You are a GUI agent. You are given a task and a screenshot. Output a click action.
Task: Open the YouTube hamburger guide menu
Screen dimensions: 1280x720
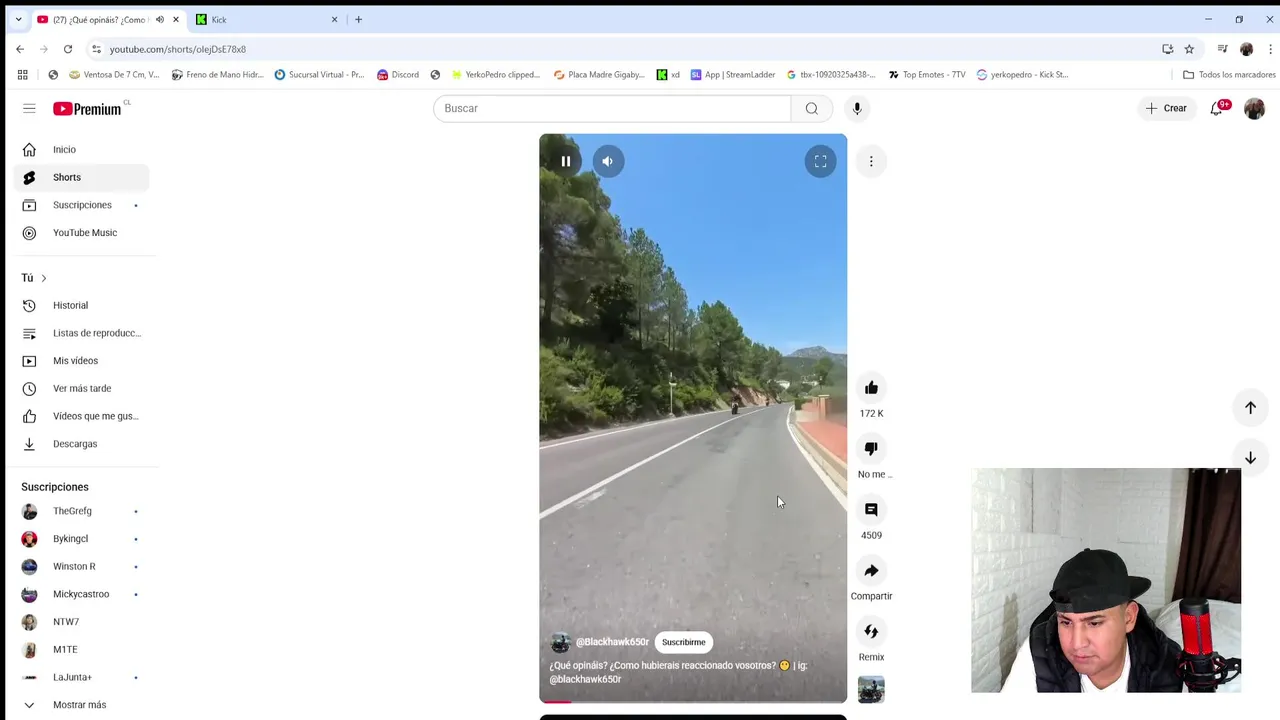pyautogui.click(x=29, y=108)
